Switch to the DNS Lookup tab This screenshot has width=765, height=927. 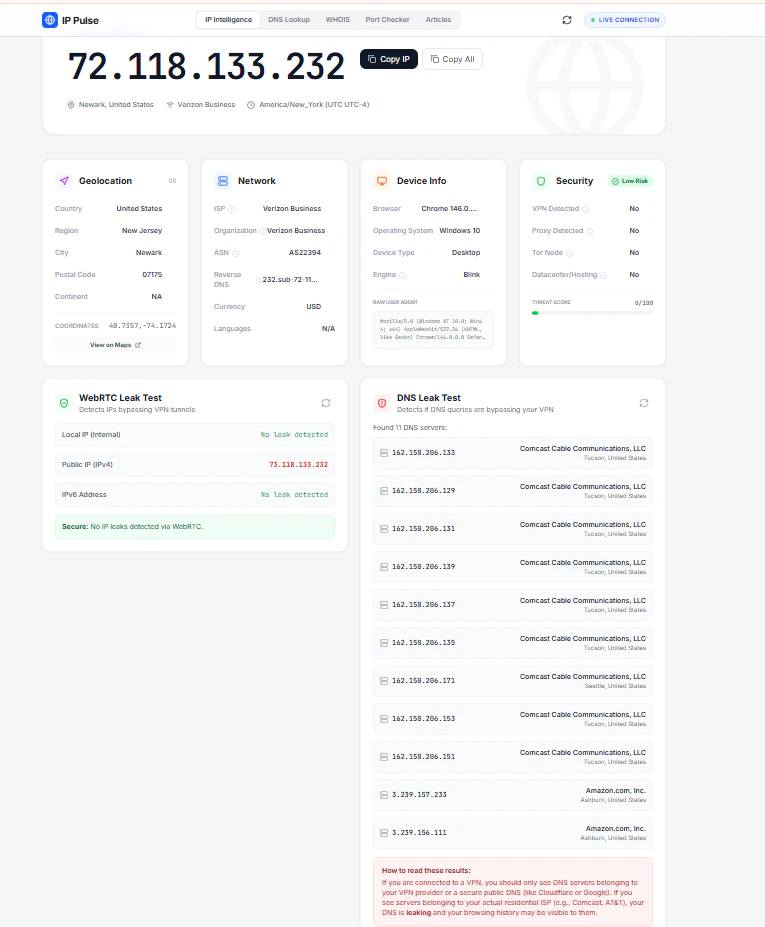point(289,20)
